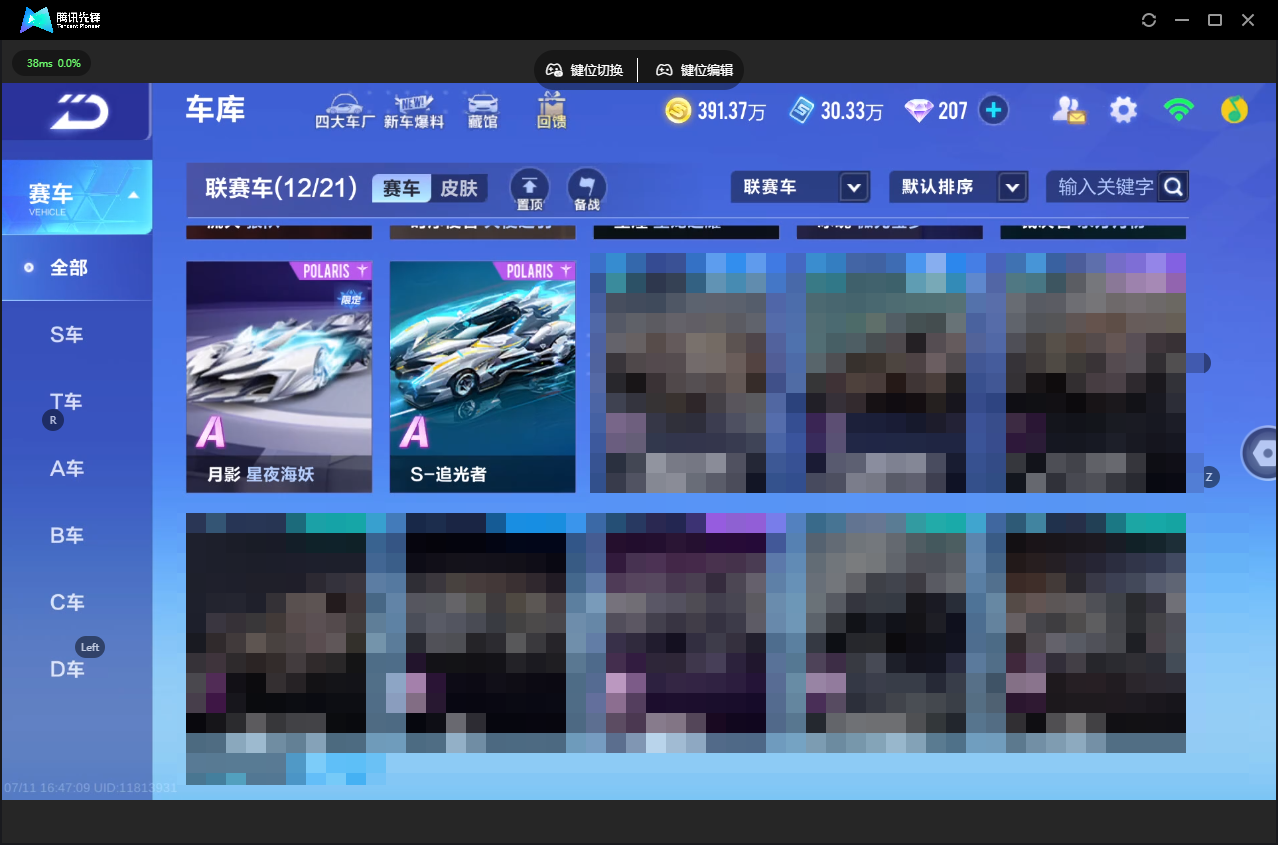Viewport: 1278px width, 845px height.
Task: Open the friends mail icon
Action: [x=1068, y=110]
